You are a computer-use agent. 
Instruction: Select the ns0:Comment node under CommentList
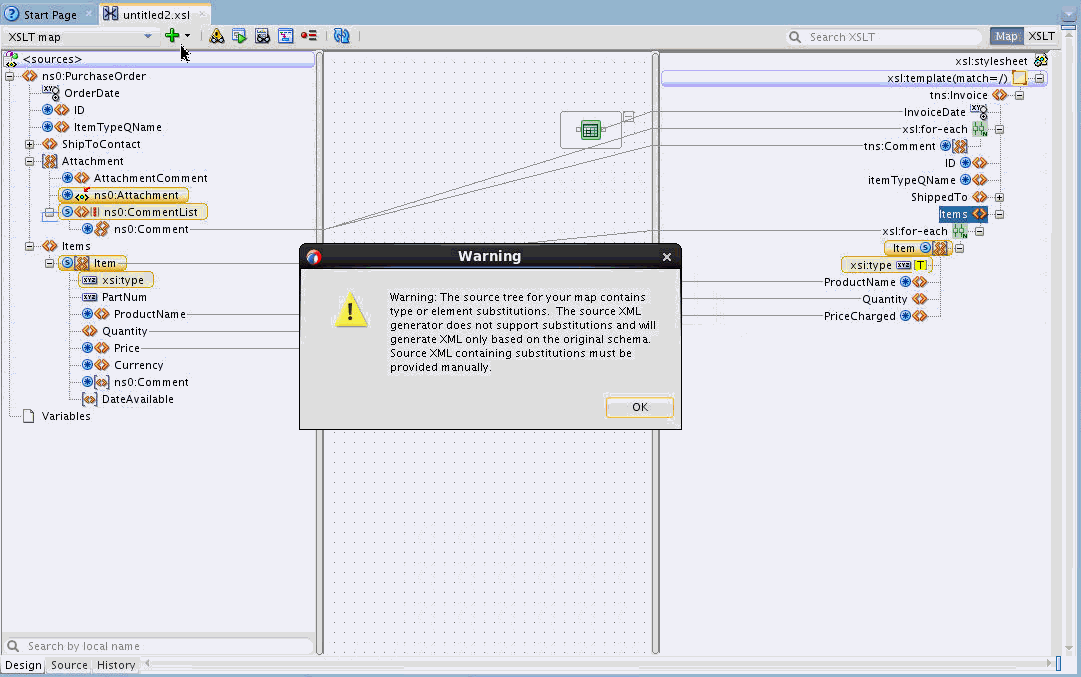tap(151, 229)
